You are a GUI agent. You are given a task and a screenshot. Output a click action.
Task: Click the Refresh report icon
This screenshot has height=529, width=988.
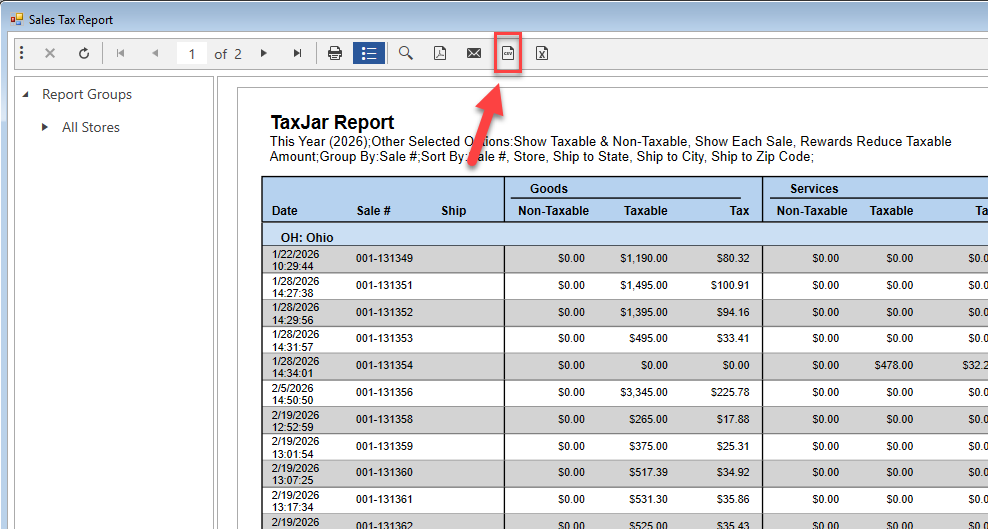84,53
